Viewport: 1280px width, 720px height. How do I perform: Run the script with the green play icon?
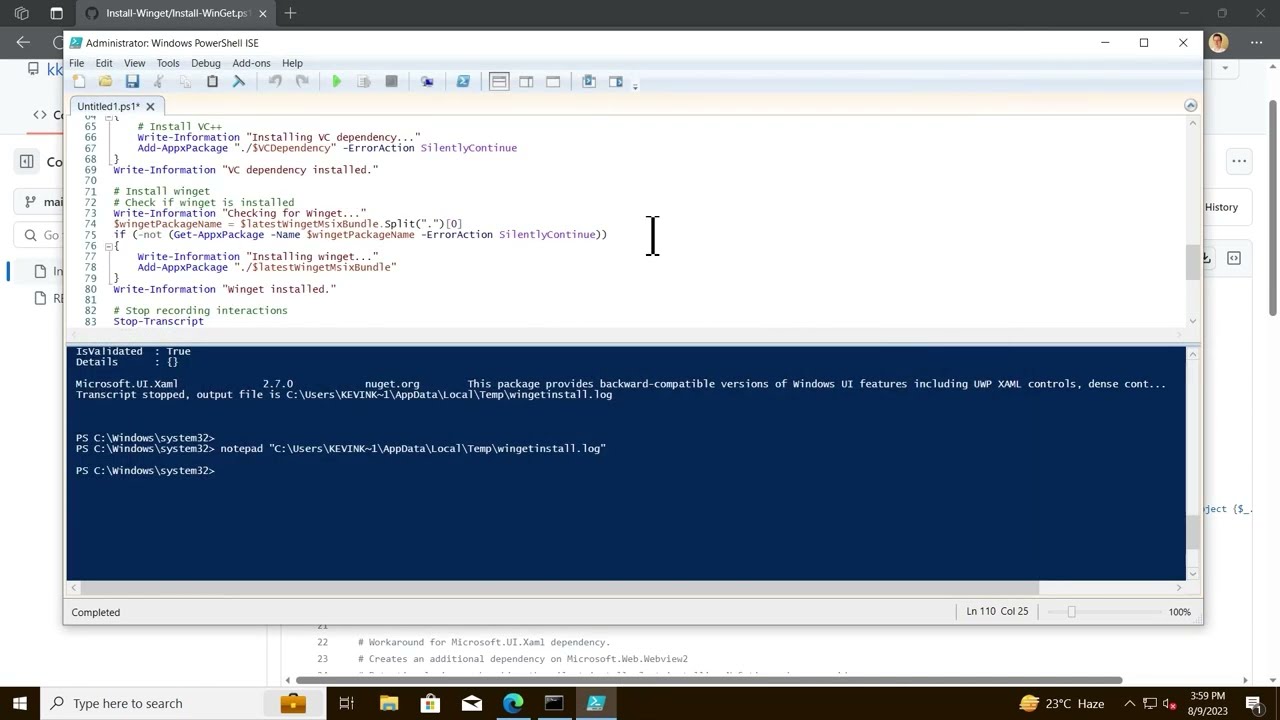click(337, 82)
